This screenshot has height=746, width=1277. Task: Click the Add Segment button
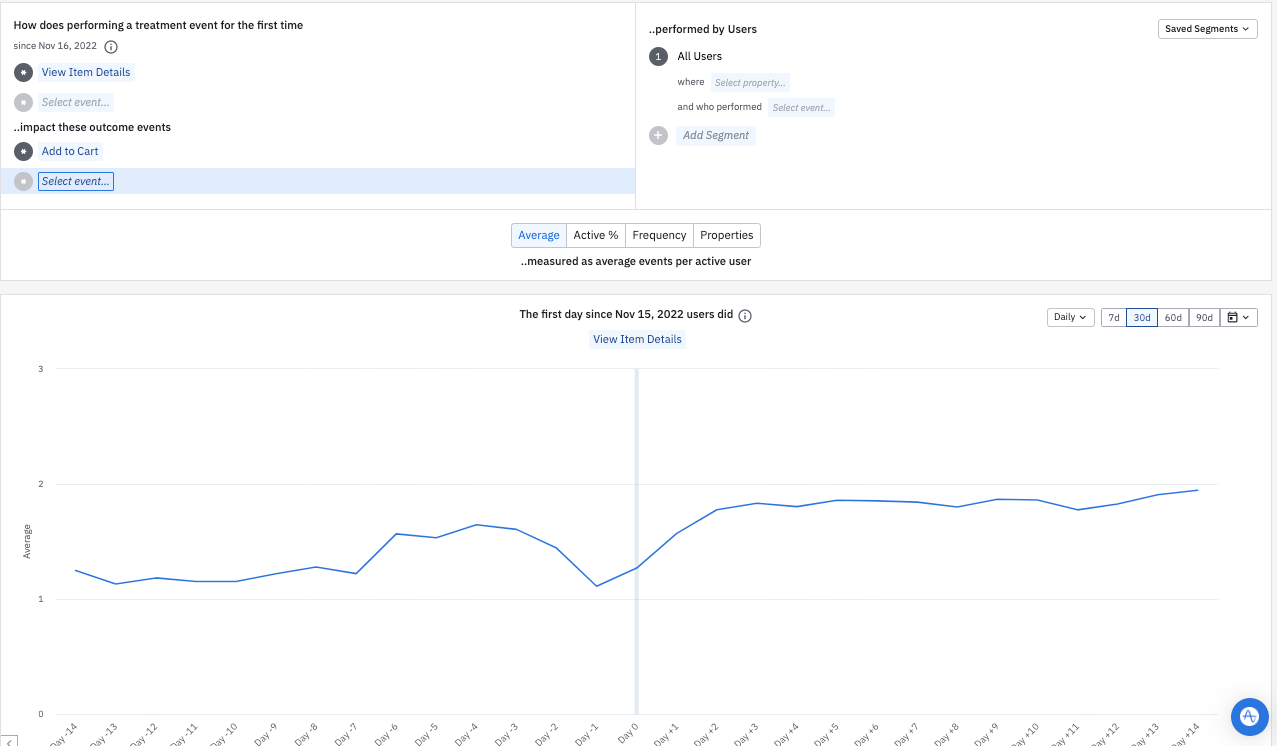pos(715,135)
